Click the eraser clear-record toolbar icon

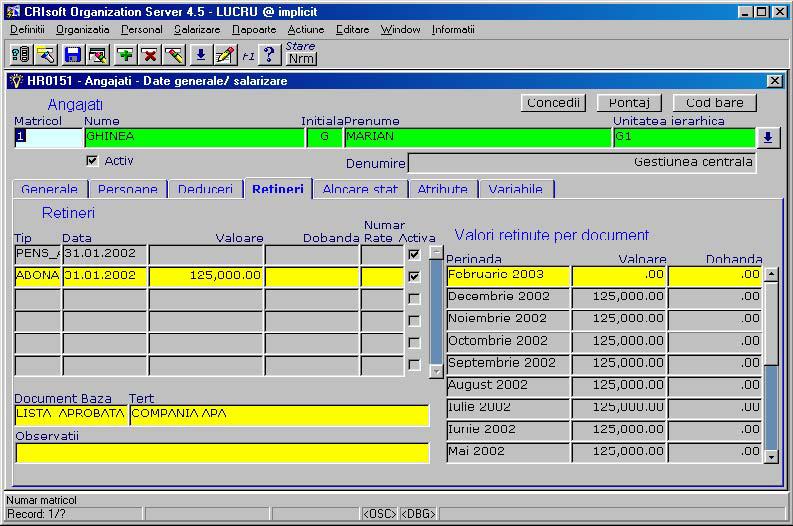pyautogui.click(x=174, y=54)
